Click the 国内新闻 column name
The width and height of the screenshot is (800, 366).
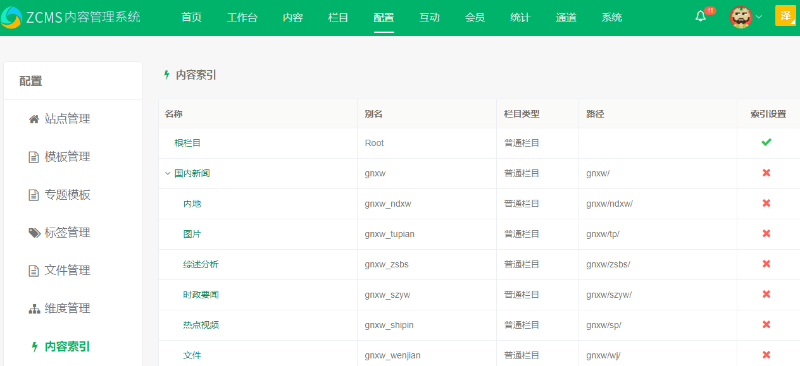pos(192,173)
